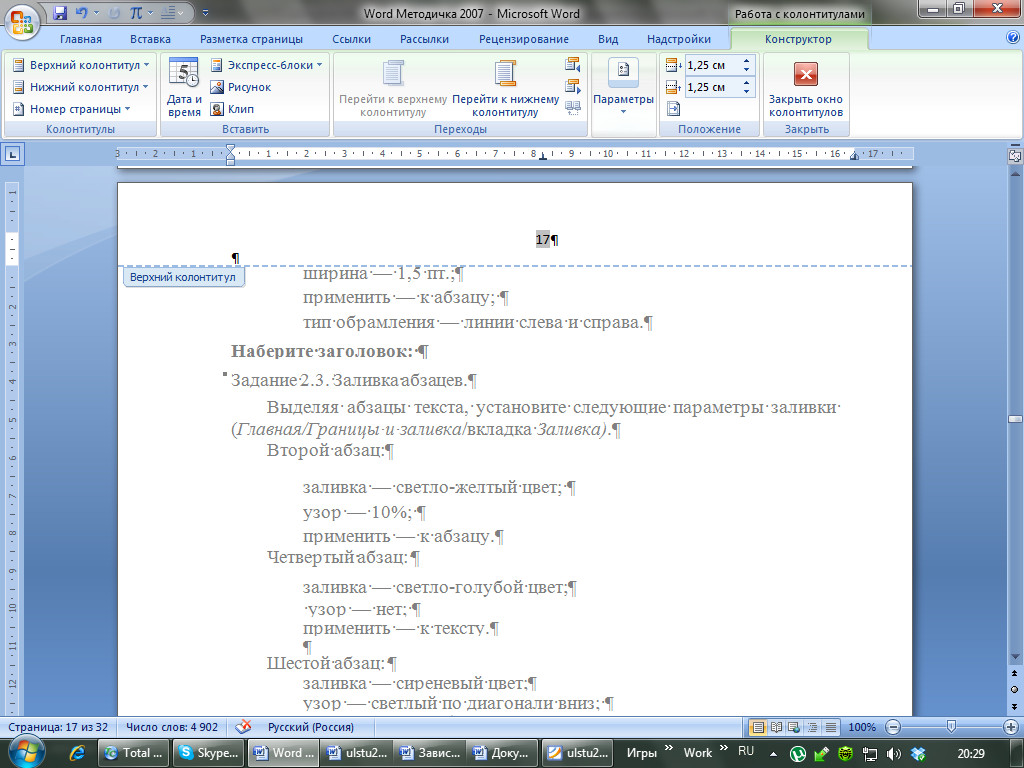The height and width of the screenshot is (768, 1024).
Task: Click spelling check status icon
Action: tap(243, 727)
